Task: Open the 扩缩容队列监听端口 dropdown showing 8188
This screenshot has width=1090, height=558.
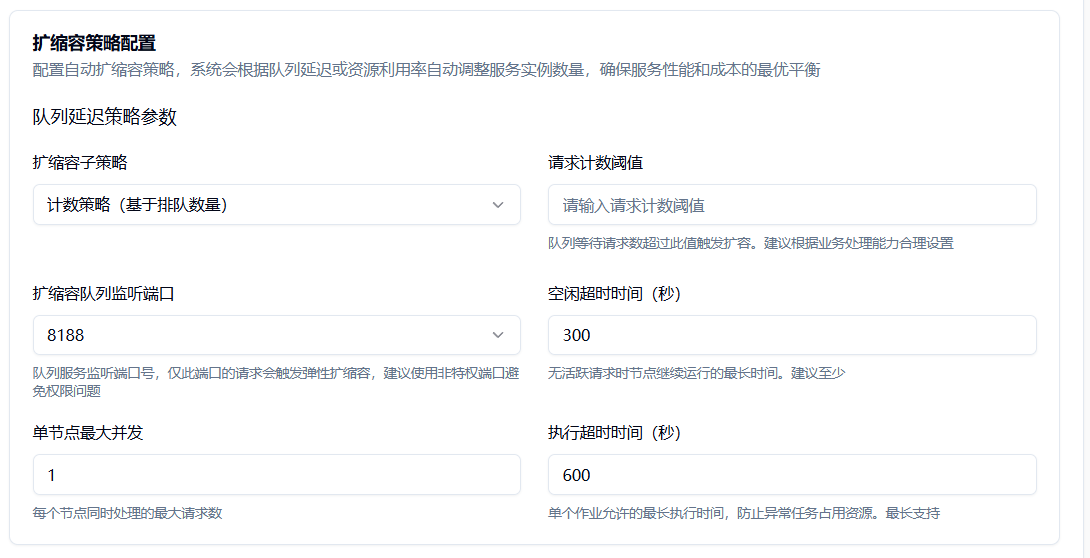Action: [260, 335]
